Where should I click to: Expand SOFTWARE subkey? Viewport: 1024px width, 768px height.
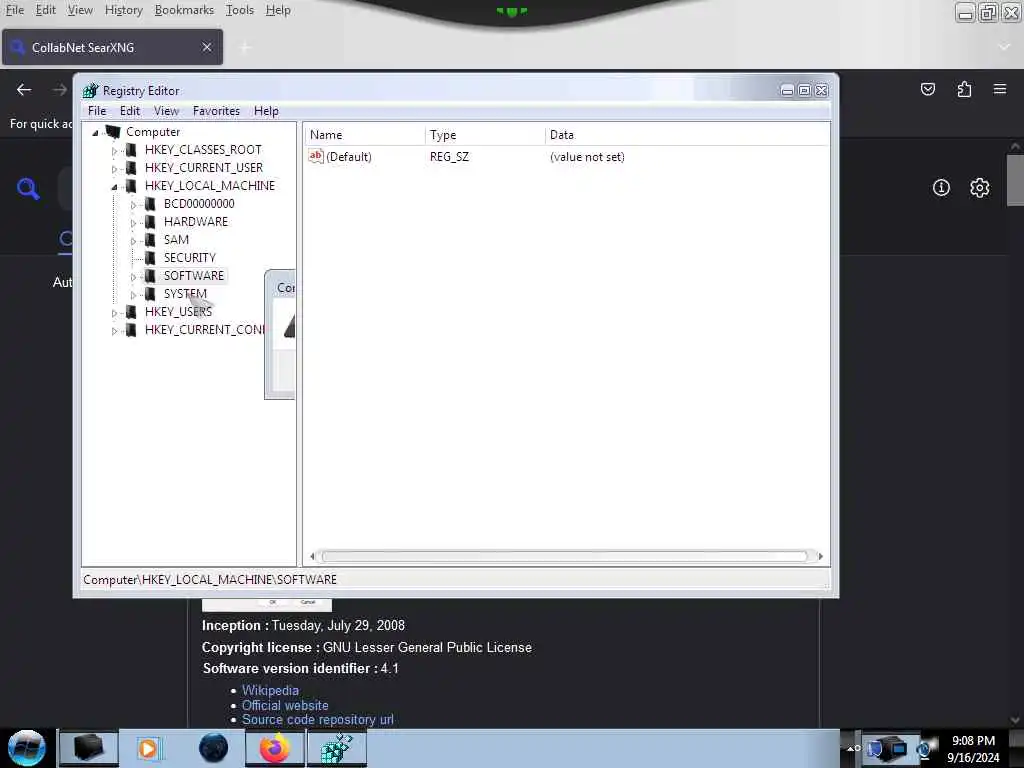coord(133,277)
